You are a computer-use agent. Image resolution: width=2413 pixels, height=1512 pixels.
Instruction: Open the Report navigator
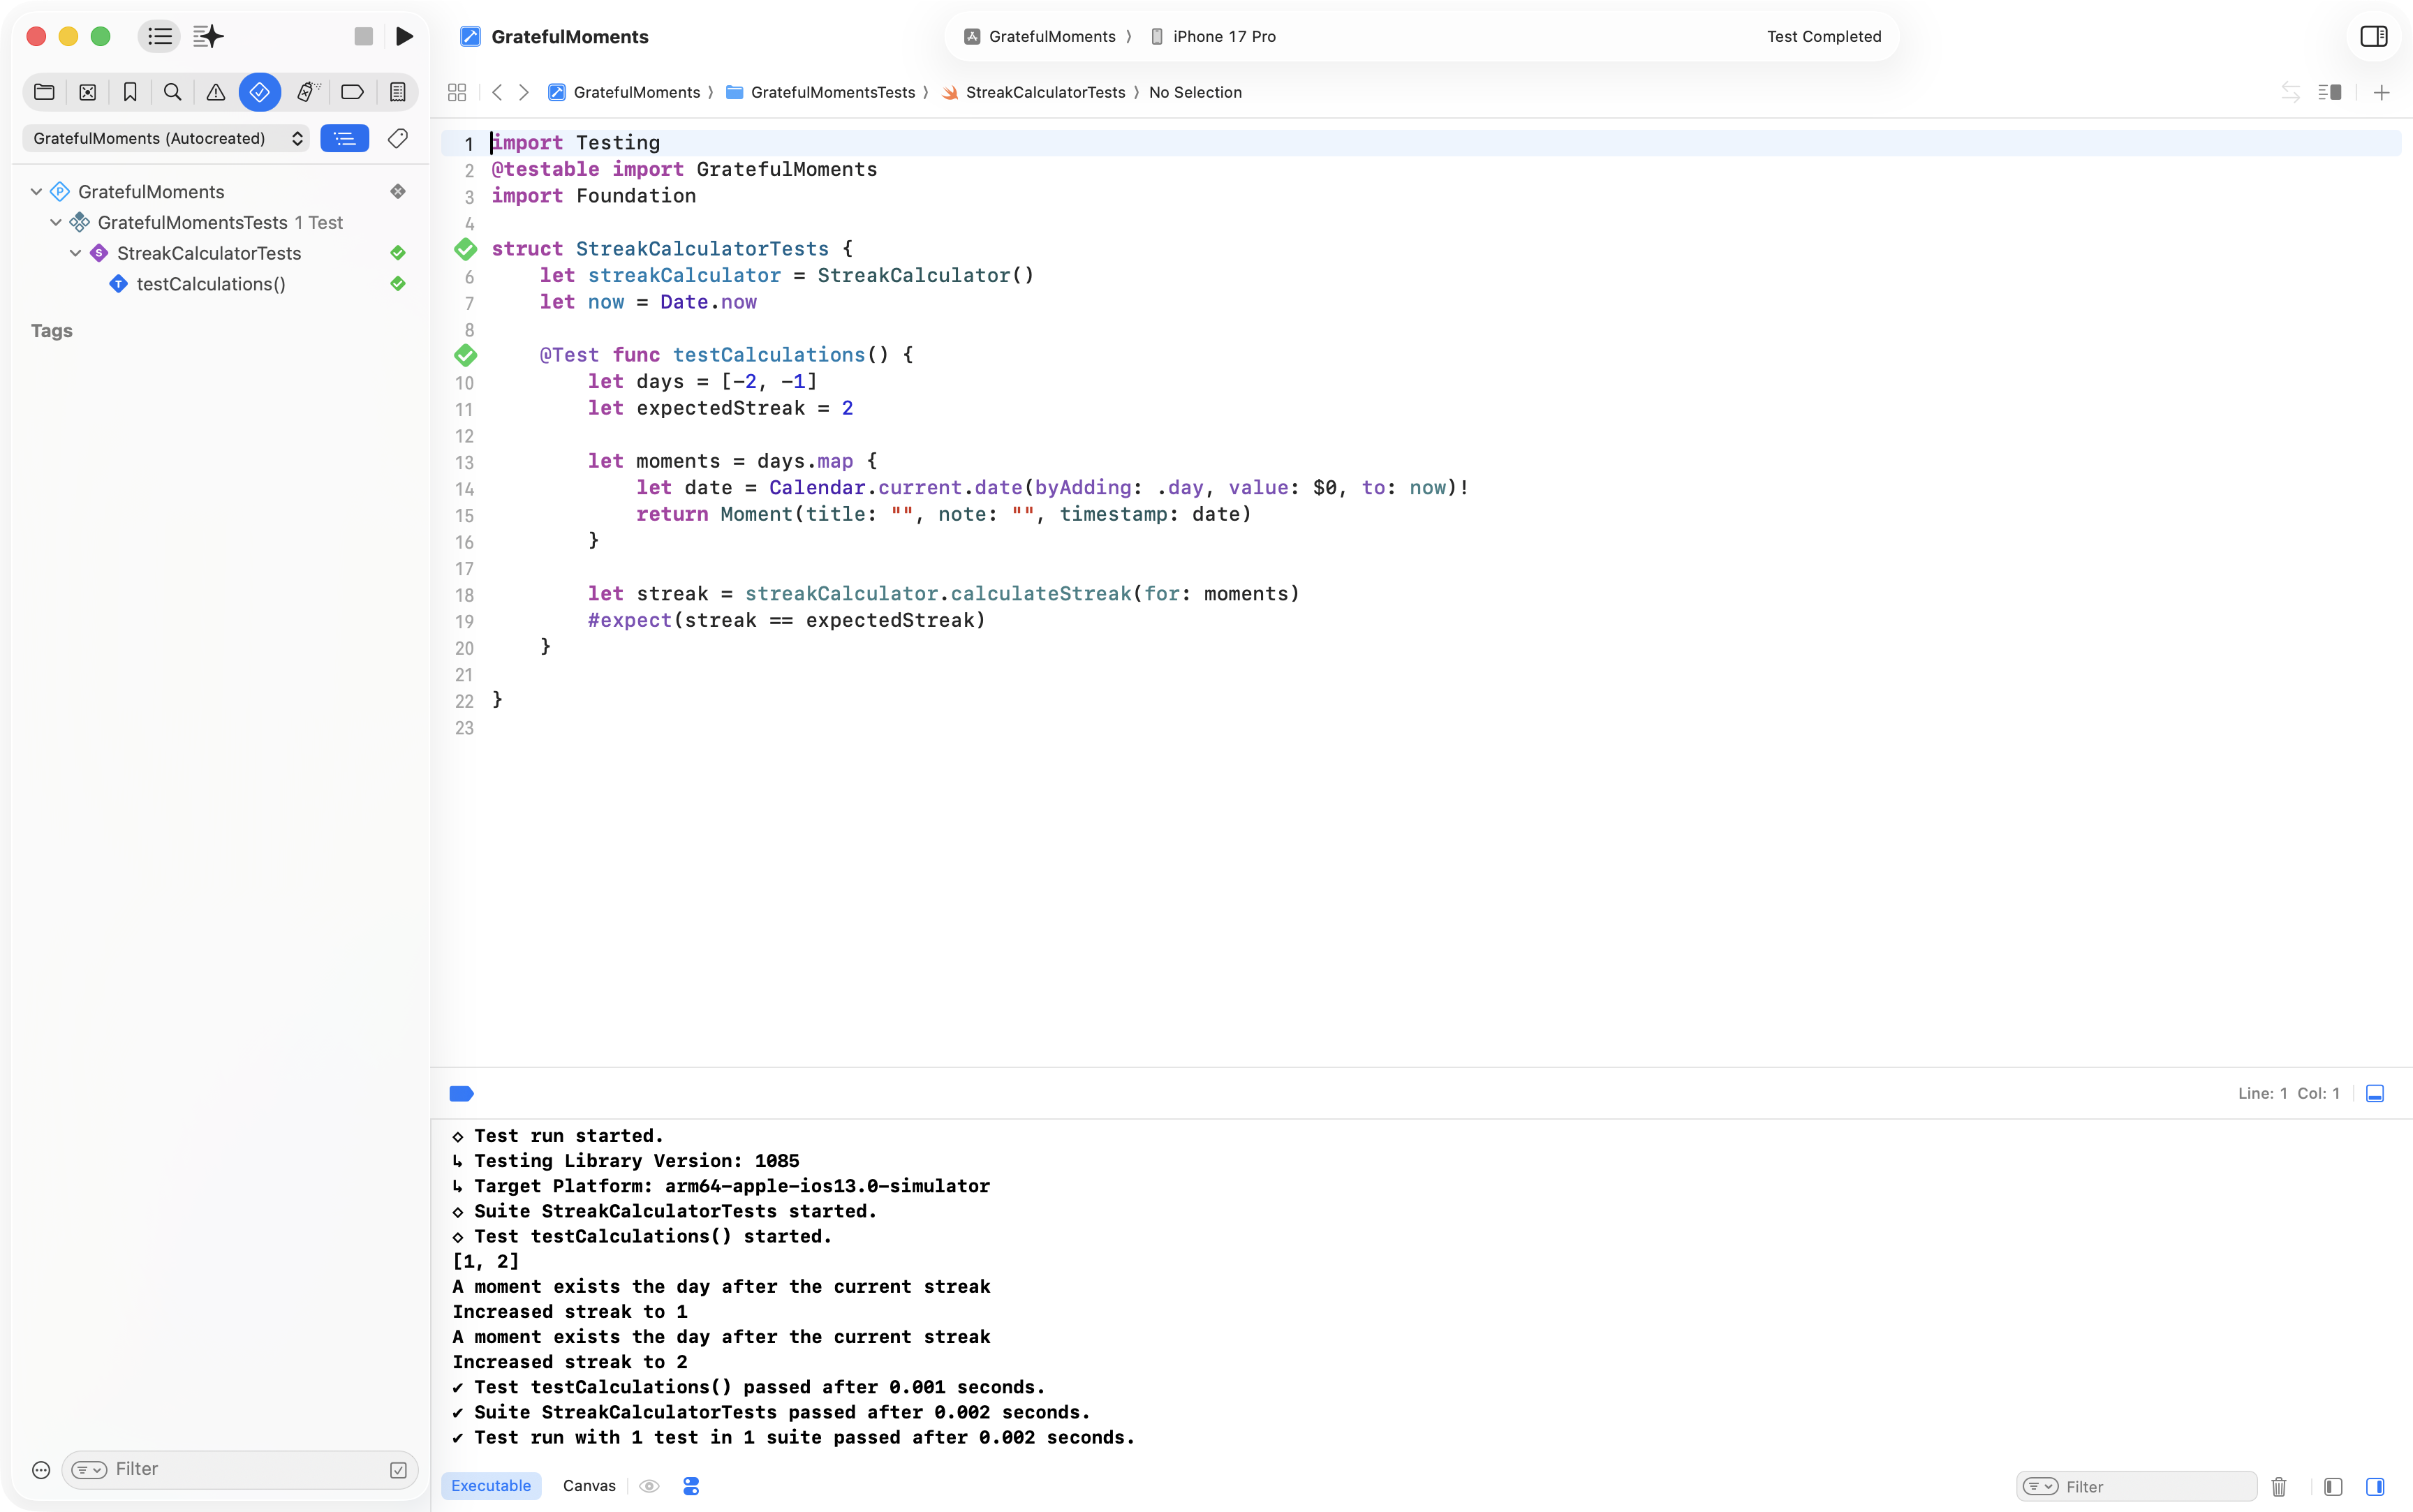pos(397,92)
